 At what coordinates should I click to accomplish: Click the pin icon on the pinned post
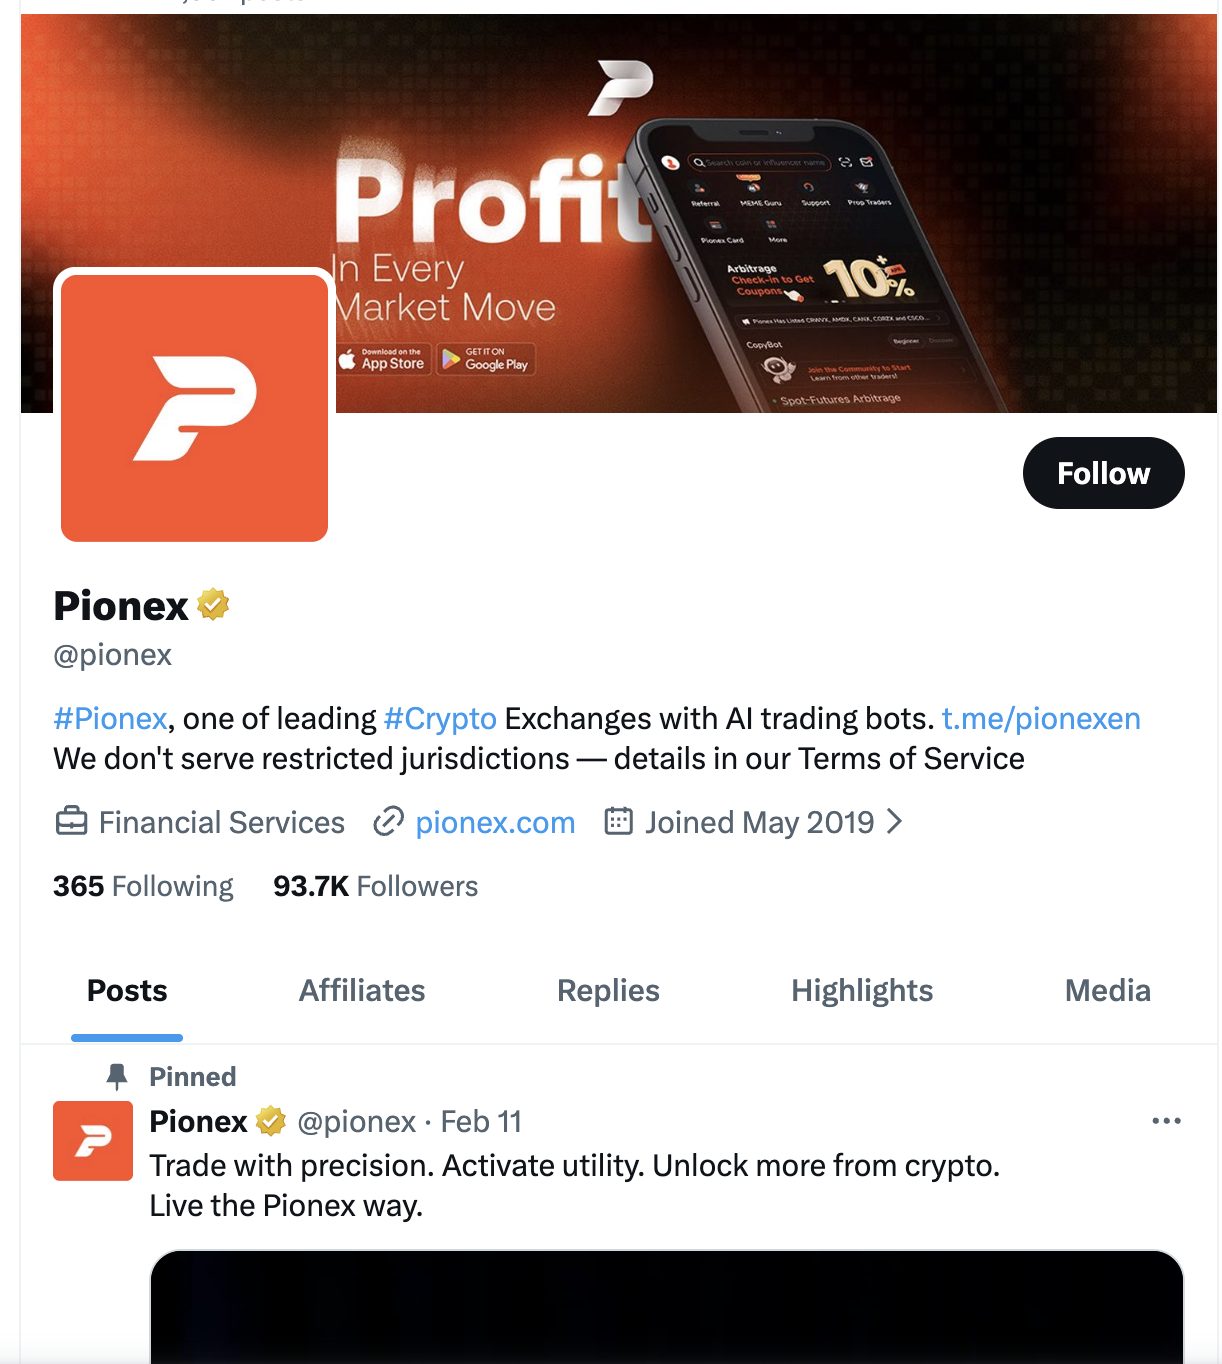[x=117, y=1075]
